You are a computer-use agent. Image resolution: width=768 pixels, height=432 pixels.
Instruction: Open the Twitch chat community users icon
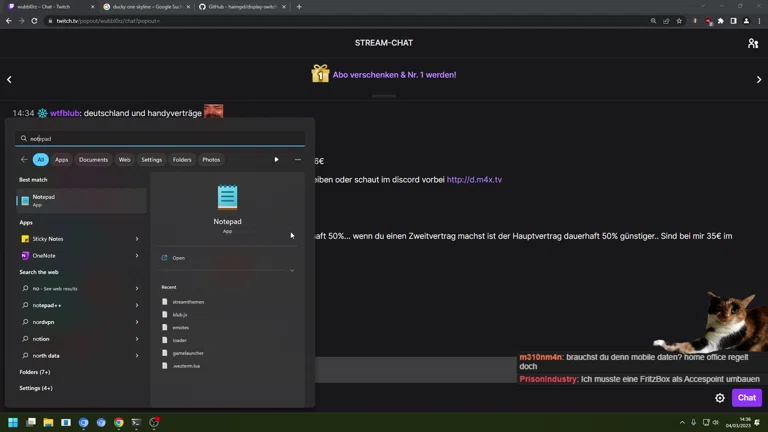pos(752,43)
